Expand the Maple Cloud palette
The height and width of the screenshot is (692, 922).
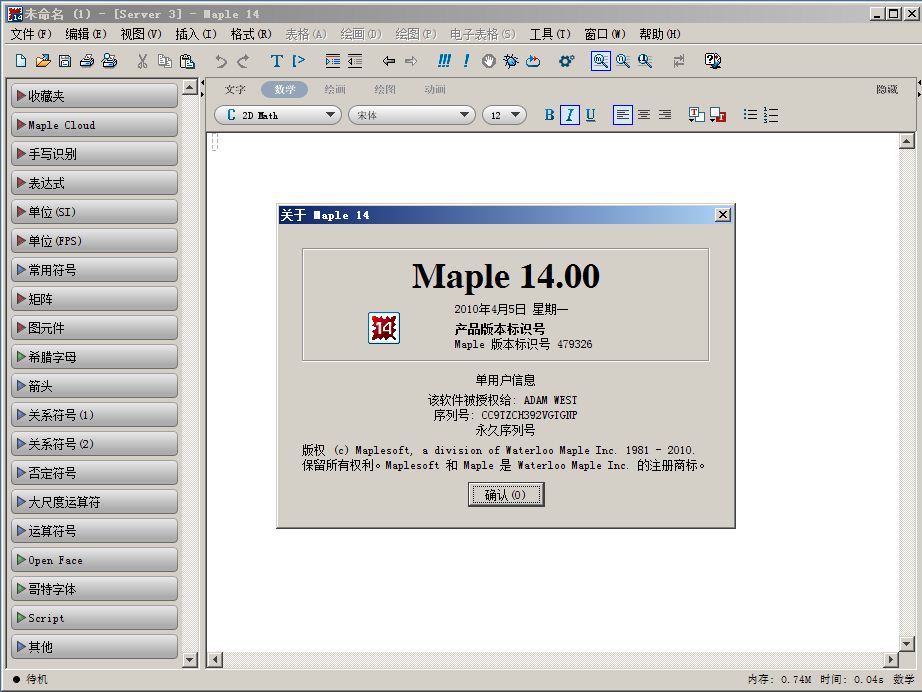point(94,125)
